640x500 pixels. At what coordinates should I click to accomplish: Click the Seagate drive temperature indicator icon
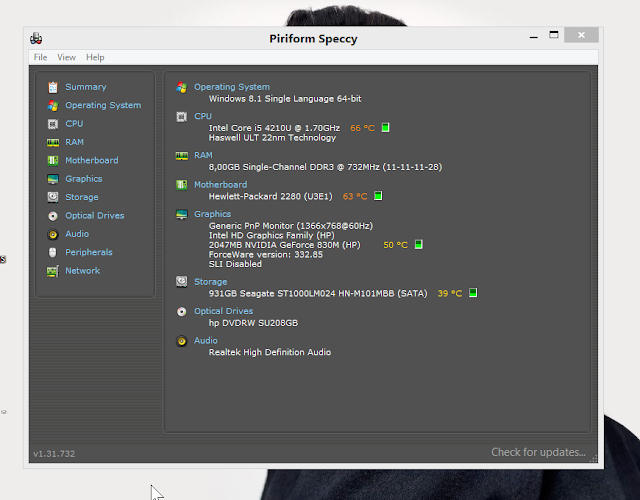[x=473, y=293]
